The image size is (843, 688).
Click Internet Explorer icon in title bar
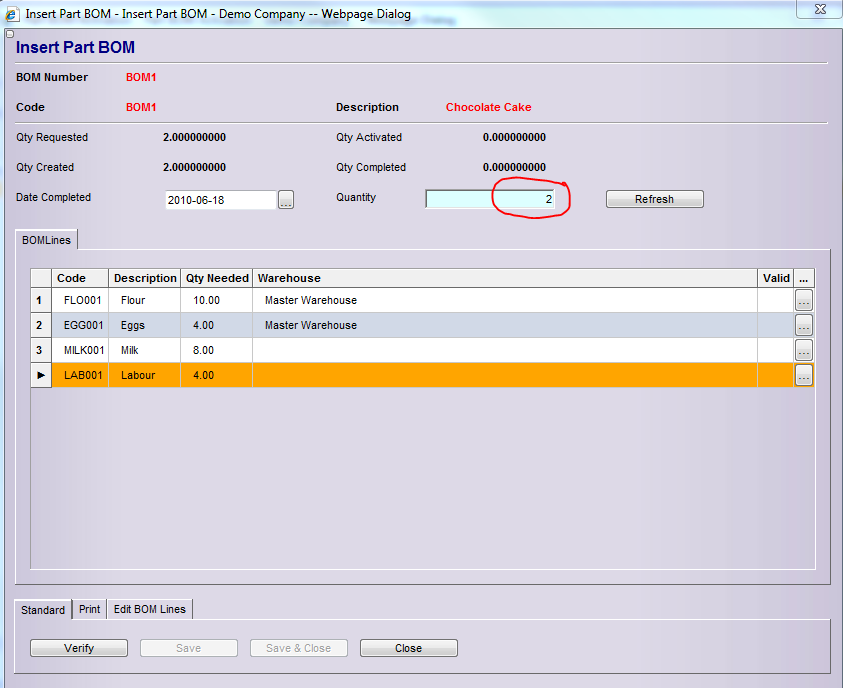(x=12, y=14)
